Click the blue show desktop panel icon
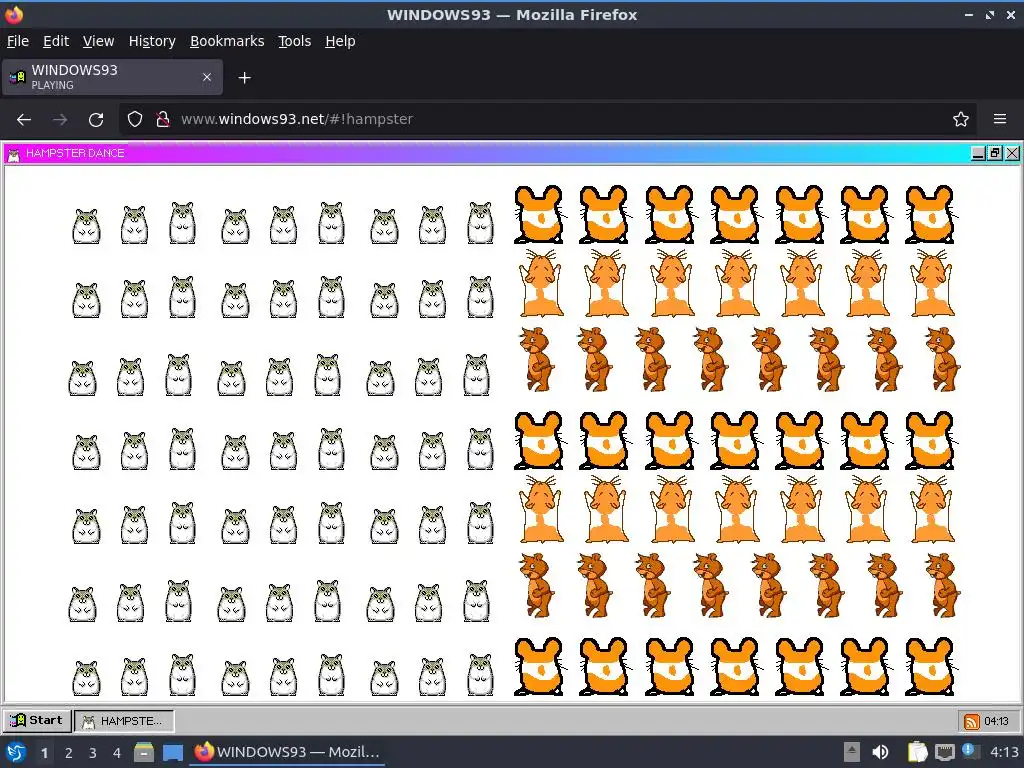1024x768 pixels. pyautogui.click(x=172, y=752)
